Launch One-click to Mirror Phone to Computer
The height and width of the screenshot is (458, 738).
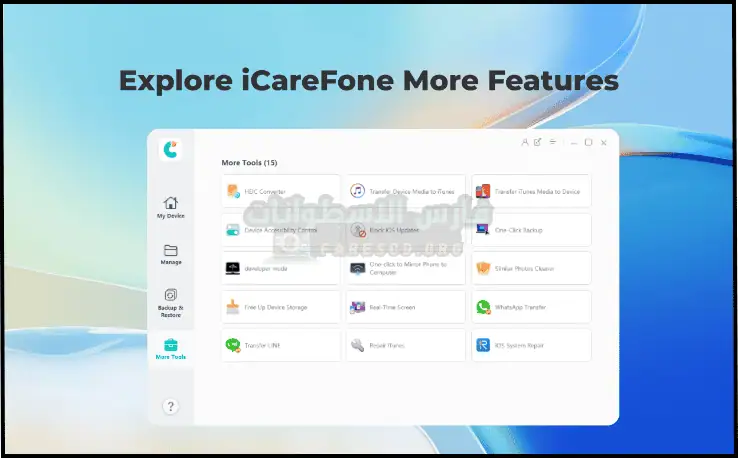(406, 268)
